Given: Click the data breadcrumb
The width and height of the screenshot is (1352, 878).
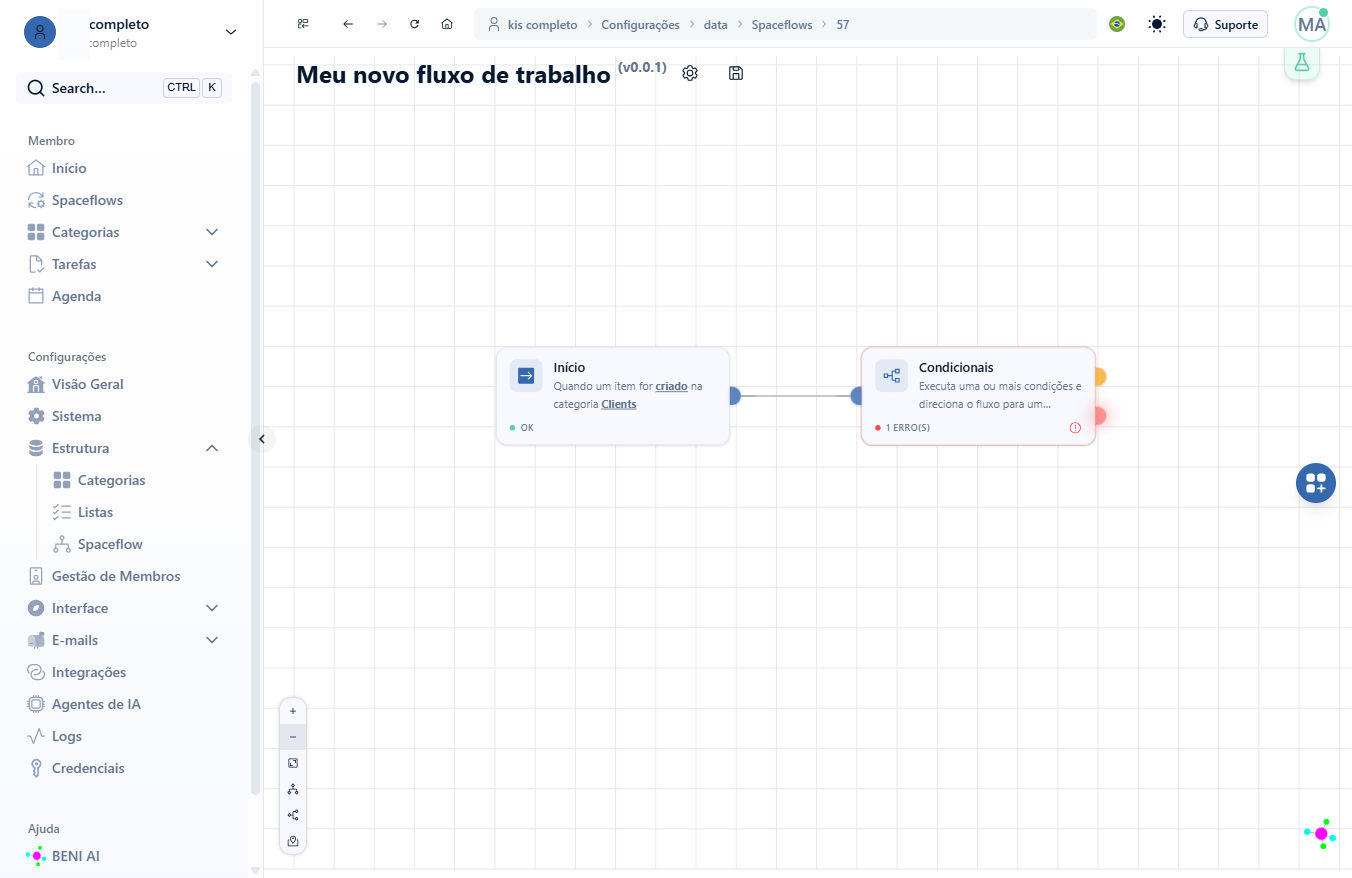Looking at the screenshot, I should click(x=715, y=24).
